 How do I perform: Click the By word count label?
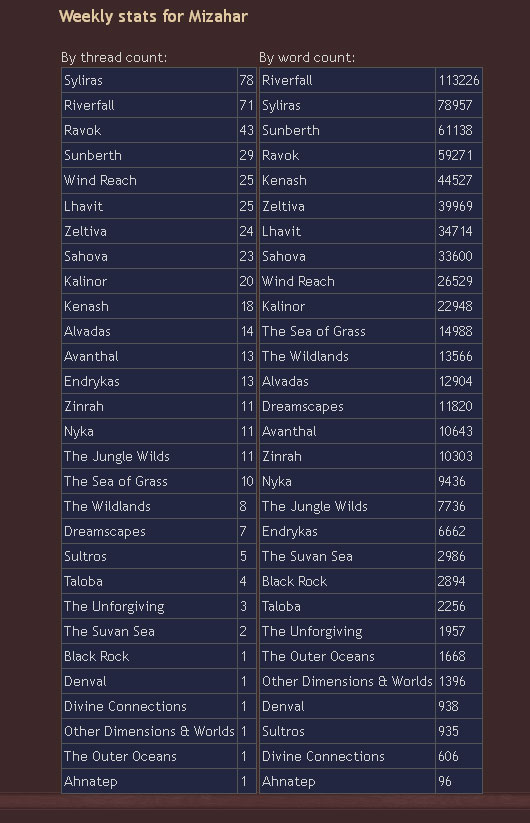point(307,57)
